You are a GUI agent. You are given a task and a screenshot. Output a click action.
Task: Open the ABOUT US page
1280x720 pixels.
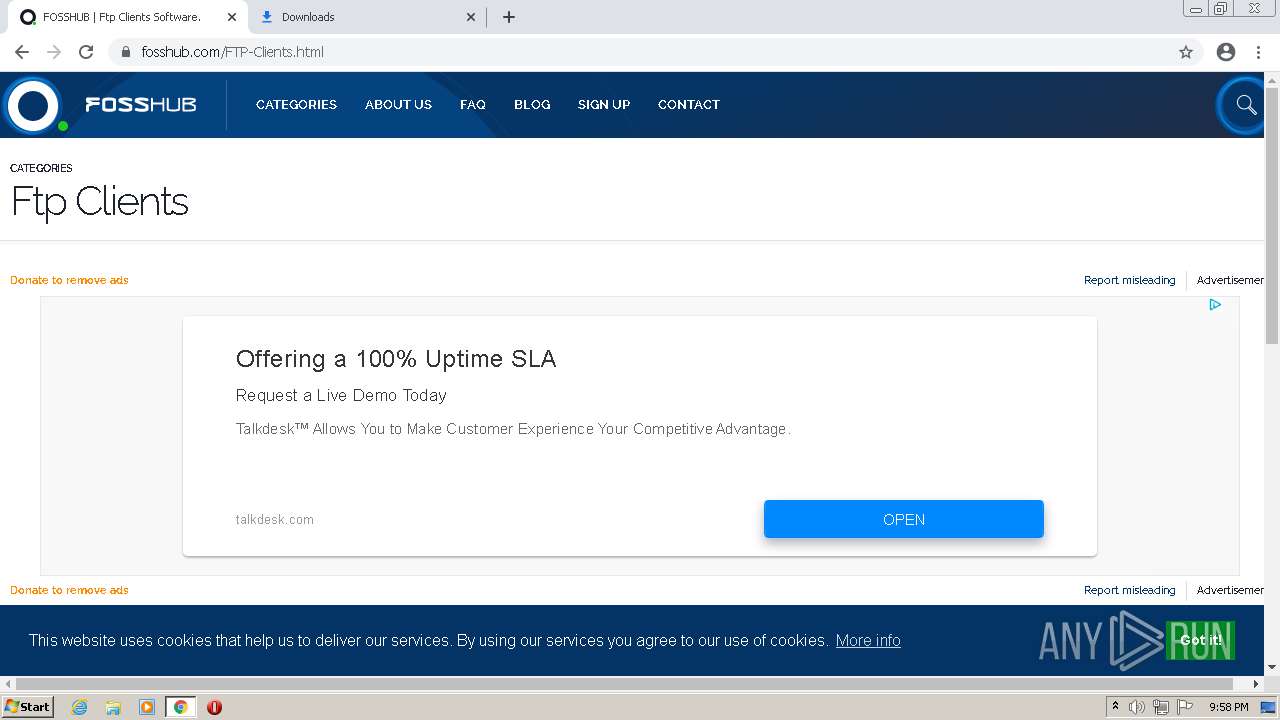(x=398, y=104)
